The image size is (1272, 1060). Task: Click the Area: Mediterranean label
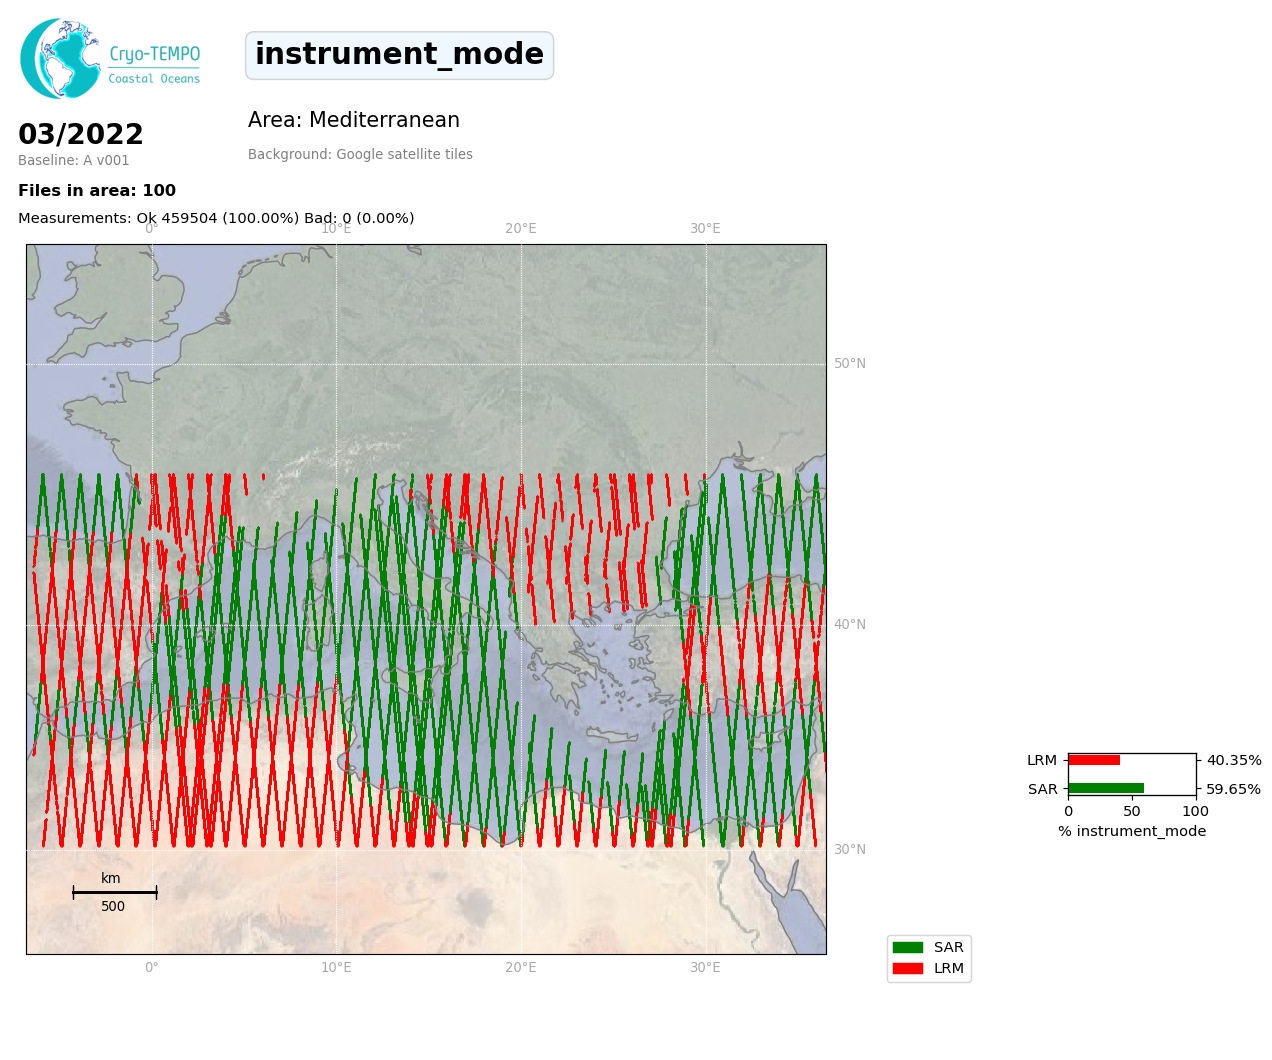click(354, 121)
